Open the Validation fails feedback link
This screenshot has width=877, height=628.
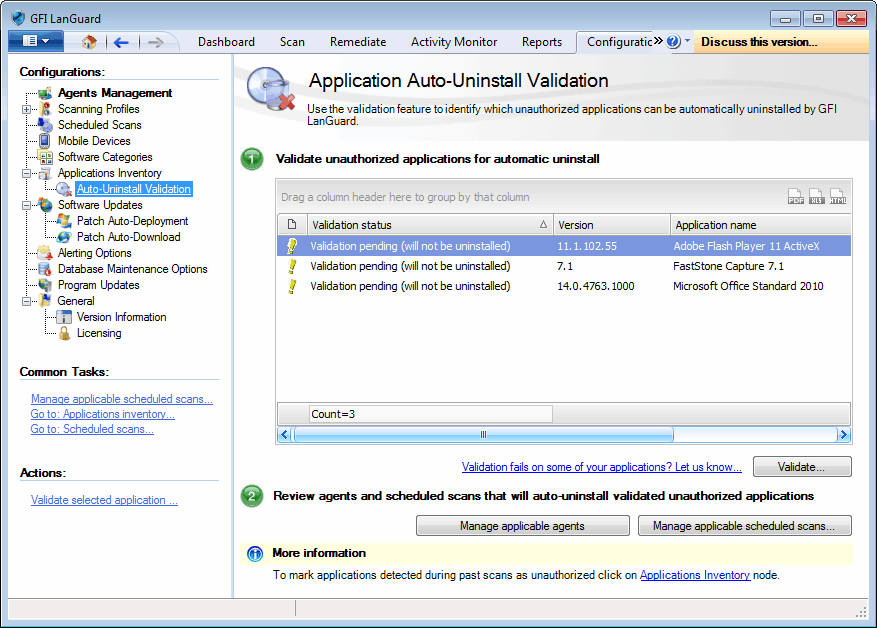602,467
